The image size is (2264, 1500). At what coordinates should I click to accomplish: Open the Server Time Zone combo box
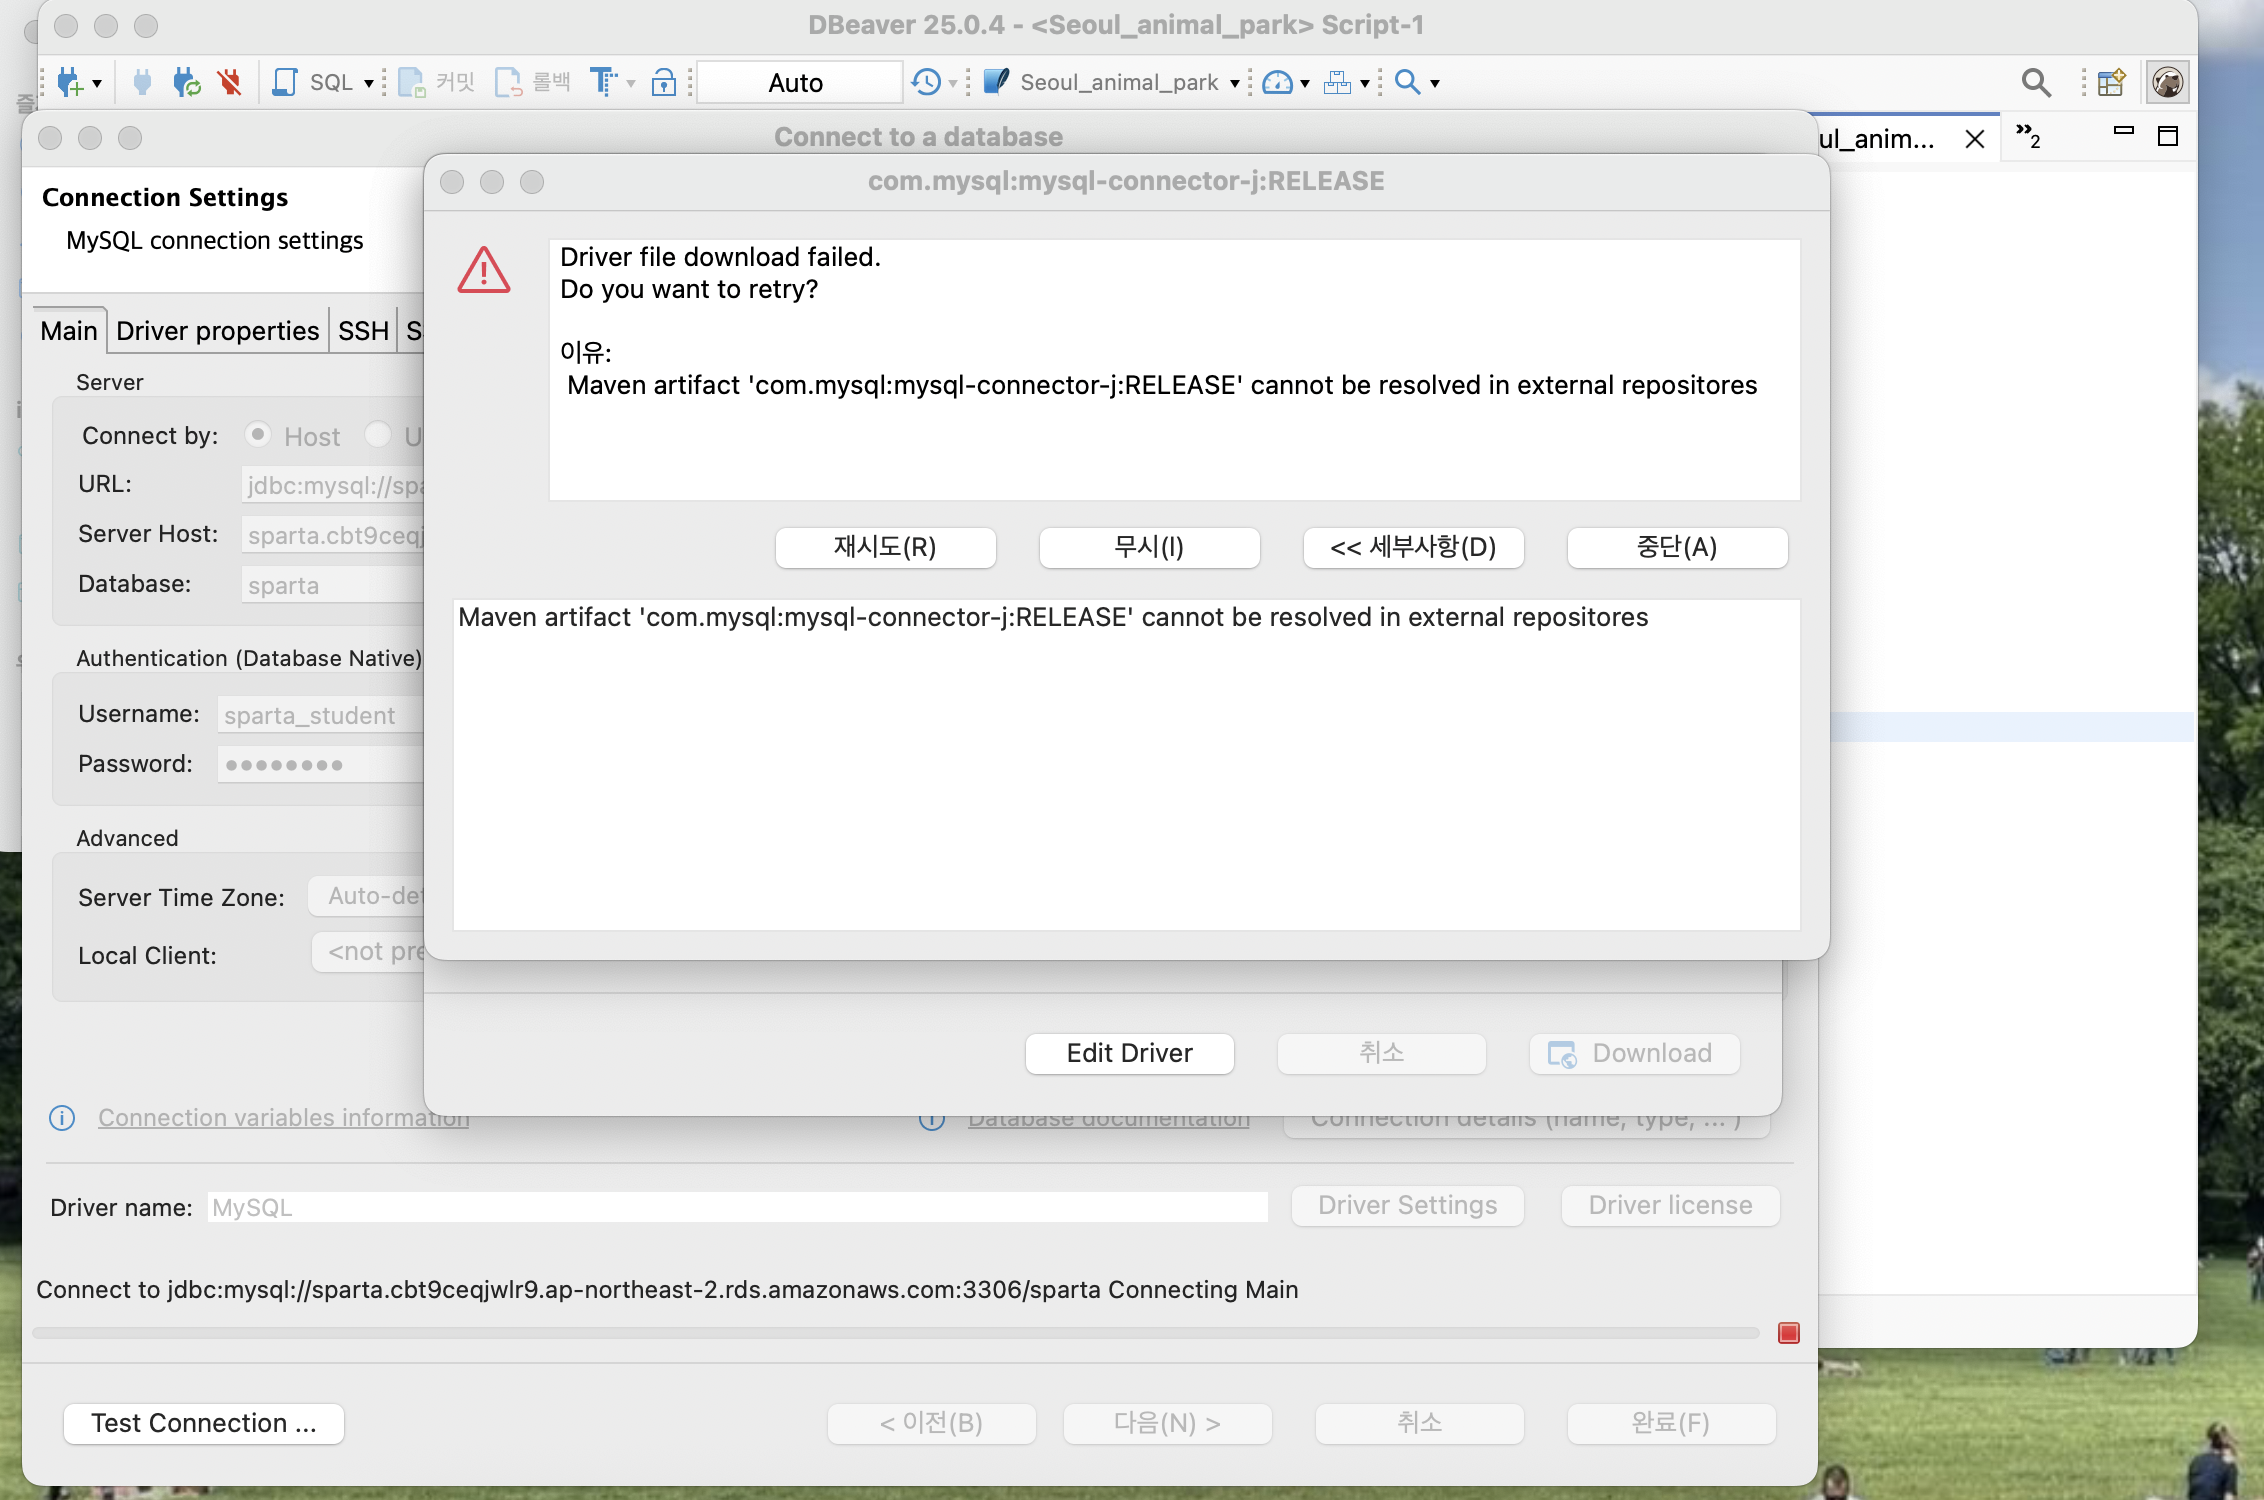click(367, 896)
